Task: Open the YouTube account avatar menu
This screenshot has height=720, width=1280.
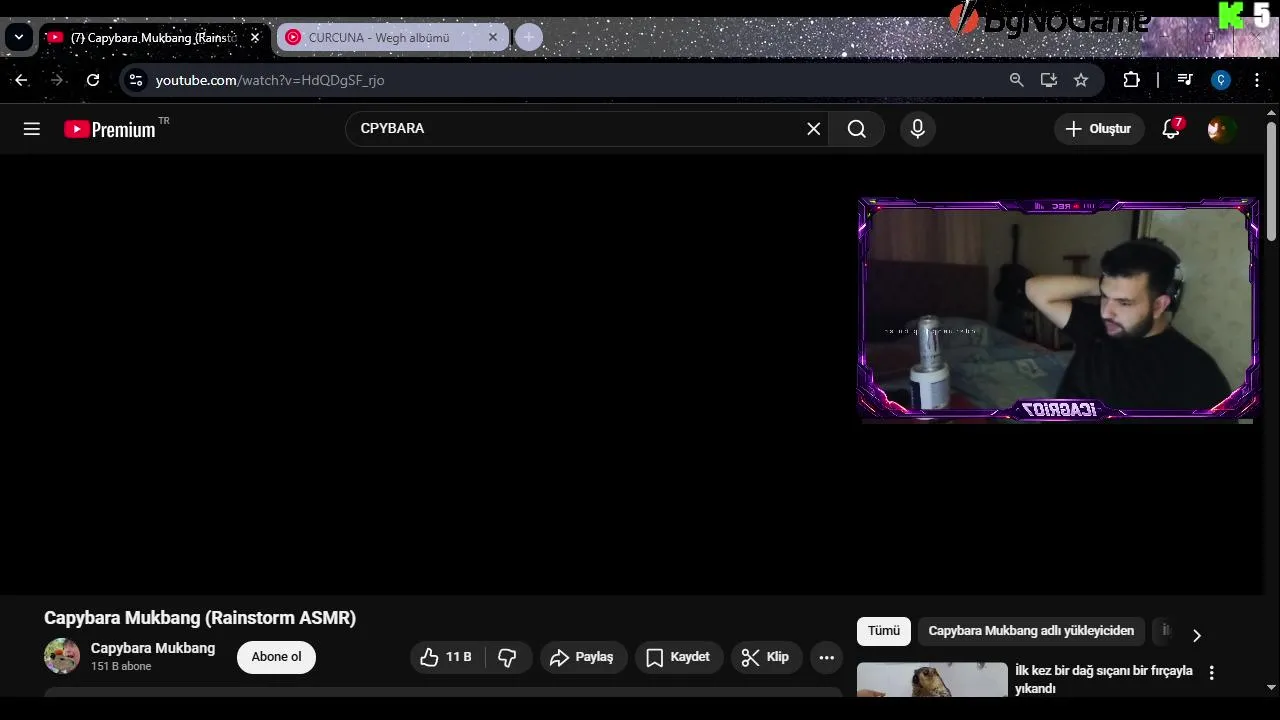Action: (x=1220, y=129)
